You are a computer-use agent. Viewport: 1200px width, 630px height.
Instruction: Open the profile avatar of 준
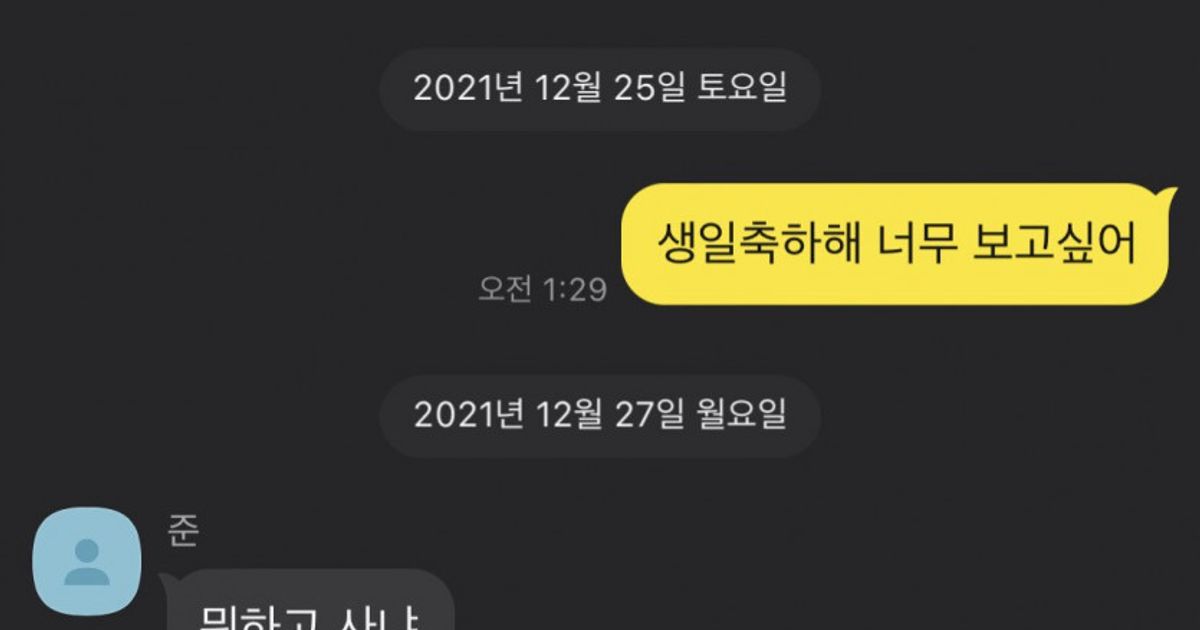[87, 561]
